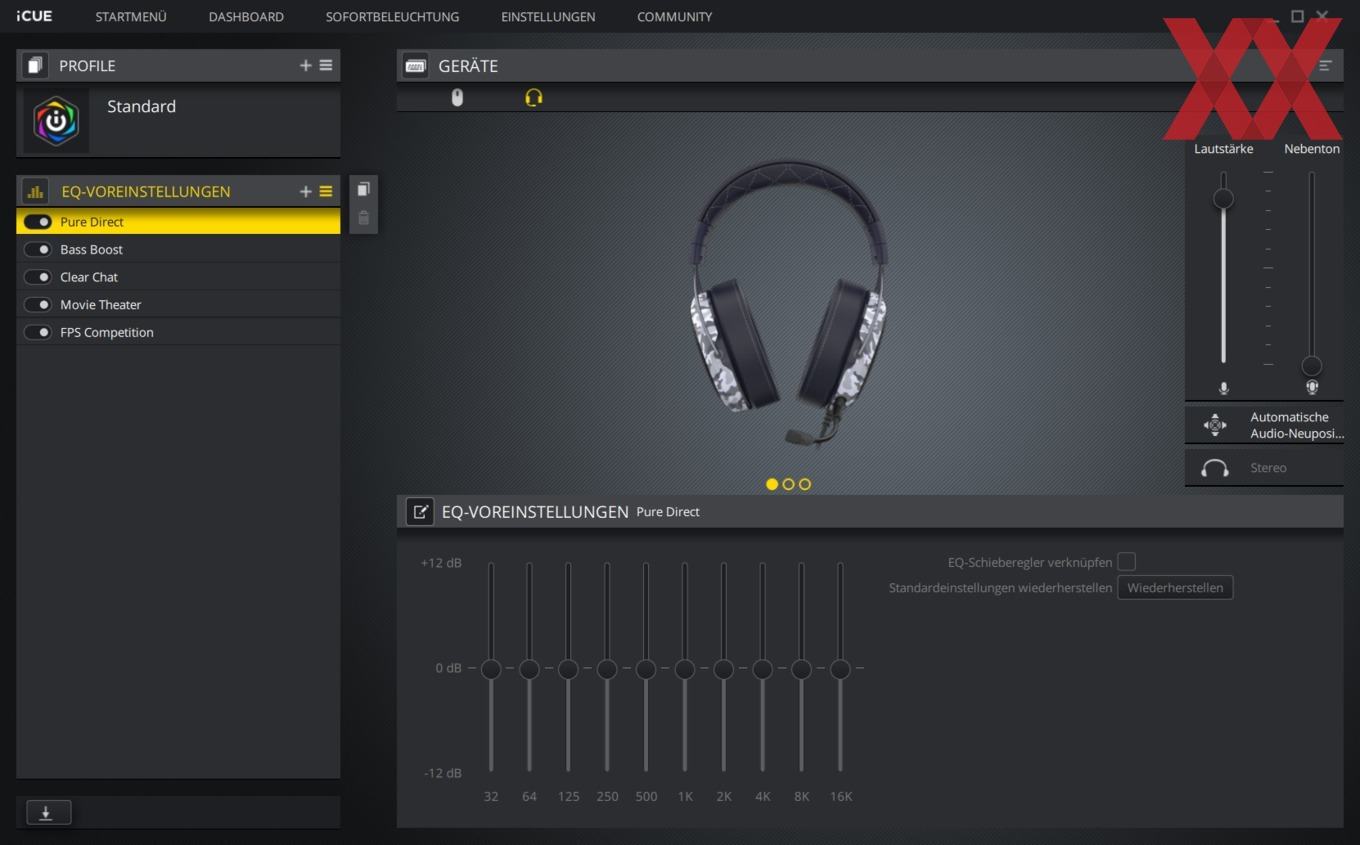The width and height of the screenshot is (1360, 845).
Task: Click the audio repositioning arrows icon
Action: tap(1215, 425)
